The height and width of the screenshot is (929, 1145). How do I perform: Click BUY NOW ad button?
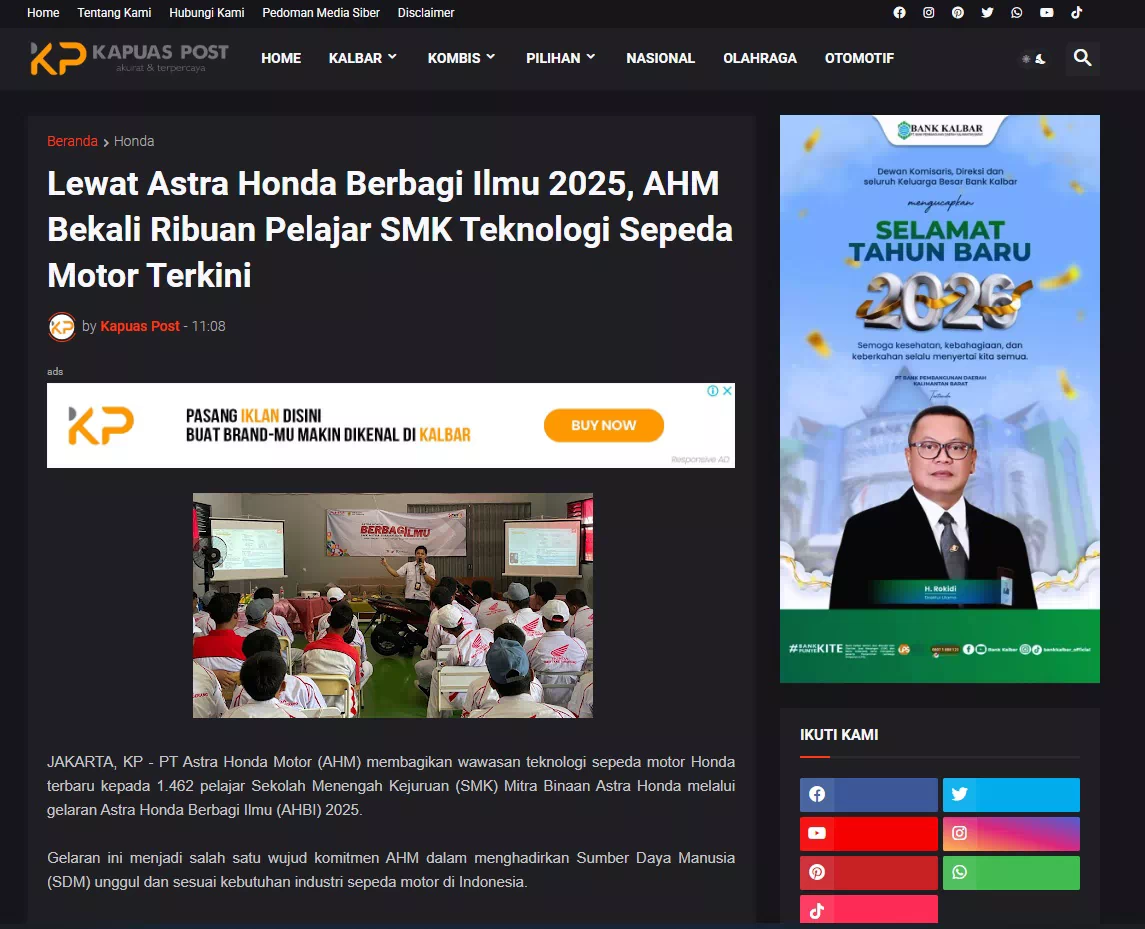point(603,425)
